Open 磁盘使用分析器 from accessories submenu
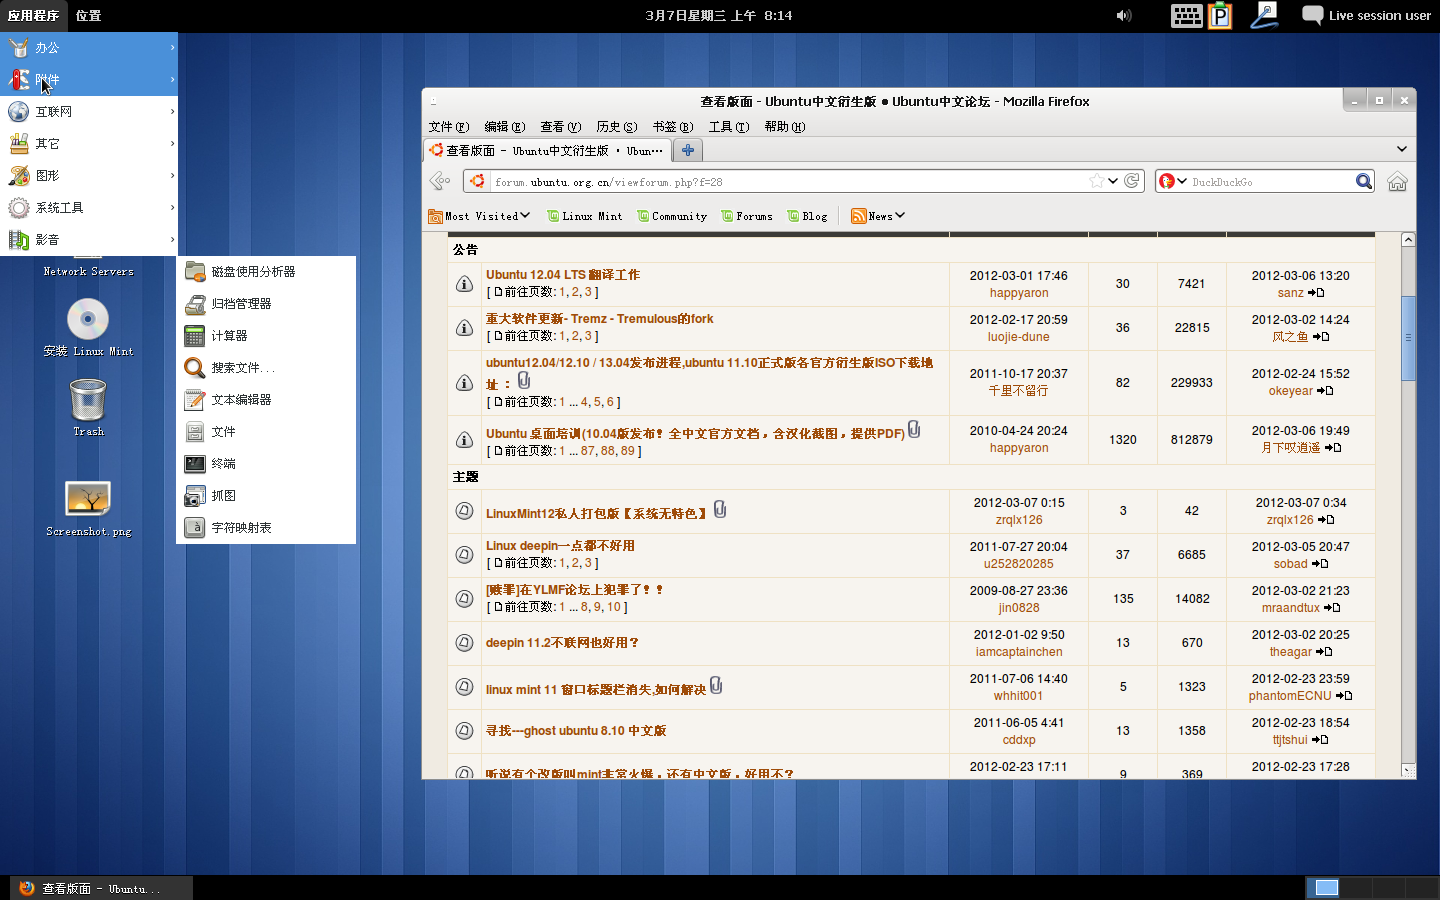1440x900 pixels. [266, 272]
